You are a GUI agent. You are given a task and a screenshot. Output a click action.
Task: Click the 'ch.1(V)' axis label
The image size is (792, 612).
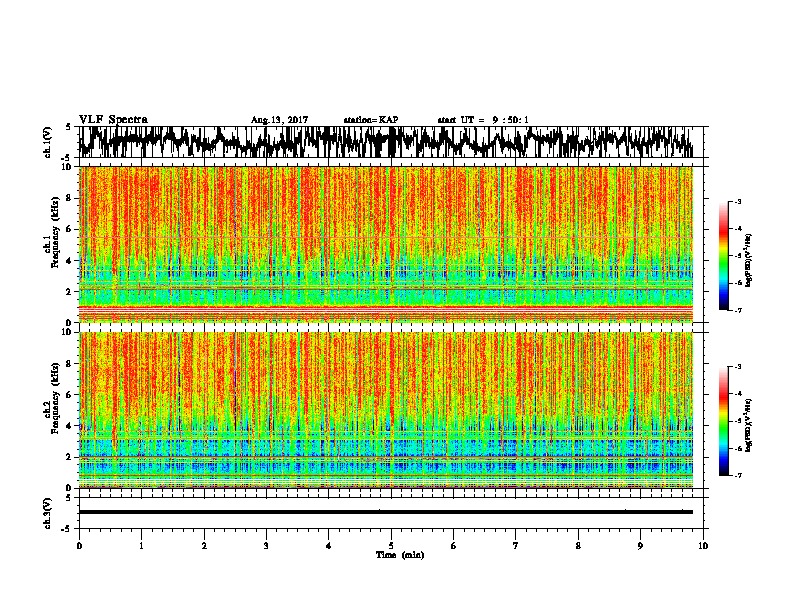(48, 142)
